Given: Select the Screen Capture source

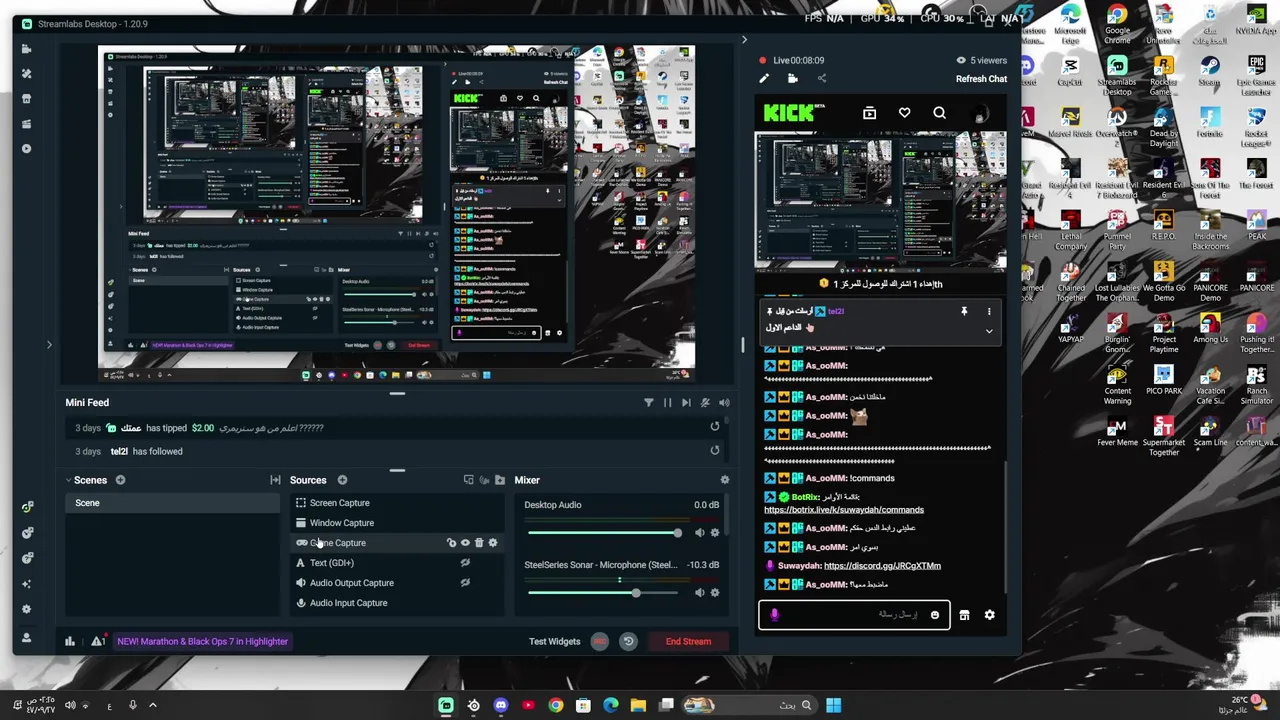Looking at the screenshot, I should click(397, 503).
